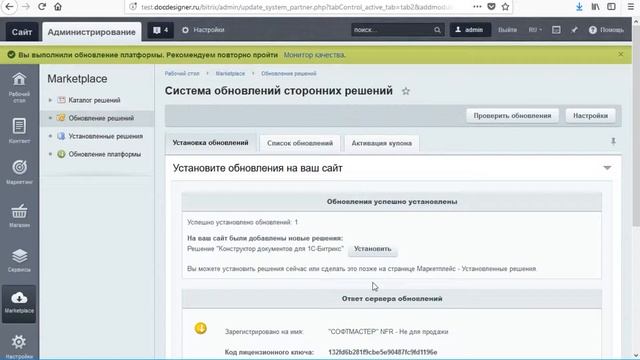
Task: Toggle browser sidebar icon
Action: [x=611, y=7]
